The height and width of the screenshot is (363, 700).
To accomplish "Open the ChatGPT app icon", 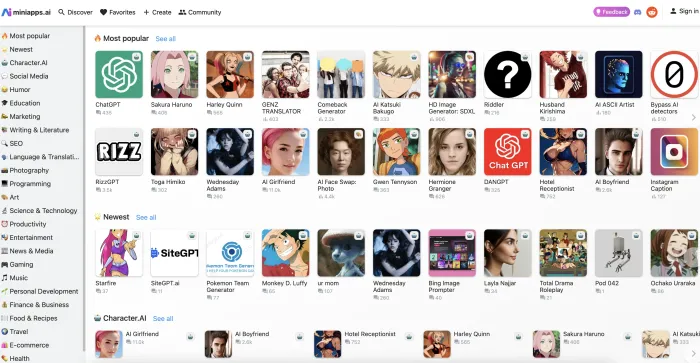I will (119, 75).
